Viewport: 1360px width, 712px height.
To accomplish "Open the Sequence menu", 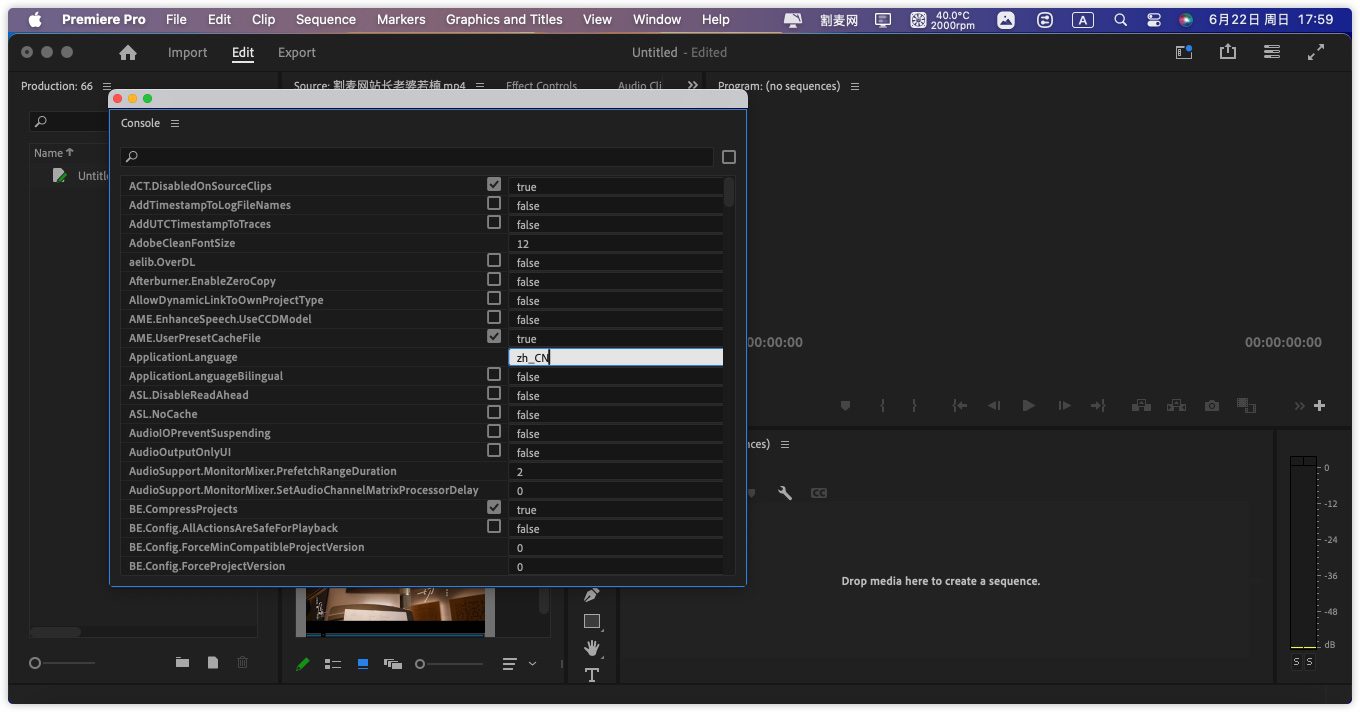I will (325, 19).
